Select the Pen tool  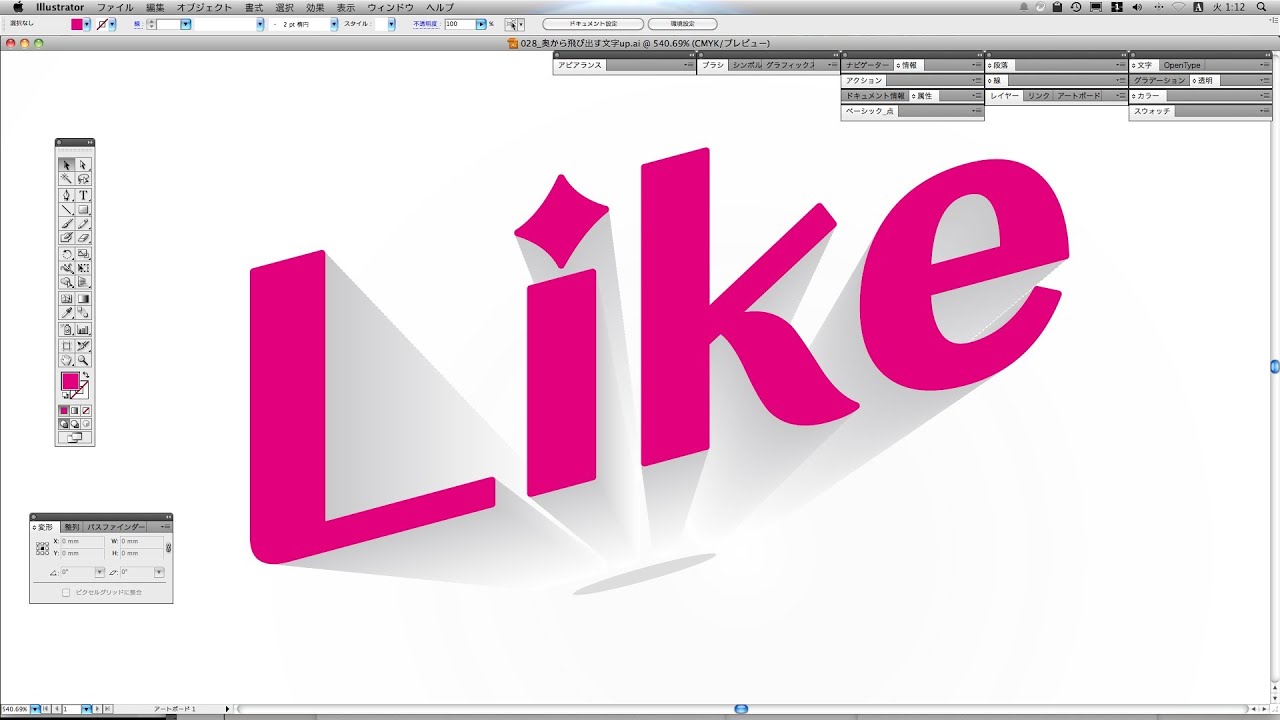[x=66, y=195]
